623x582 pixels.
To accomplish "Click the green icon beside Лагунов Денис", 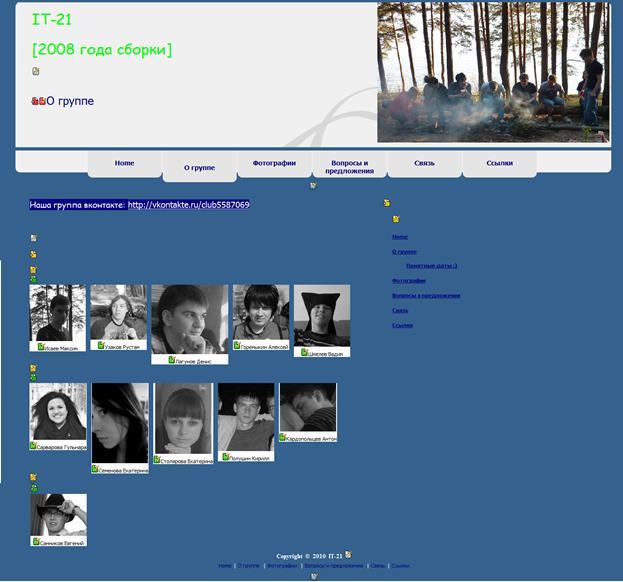I will tap(172, 359).
